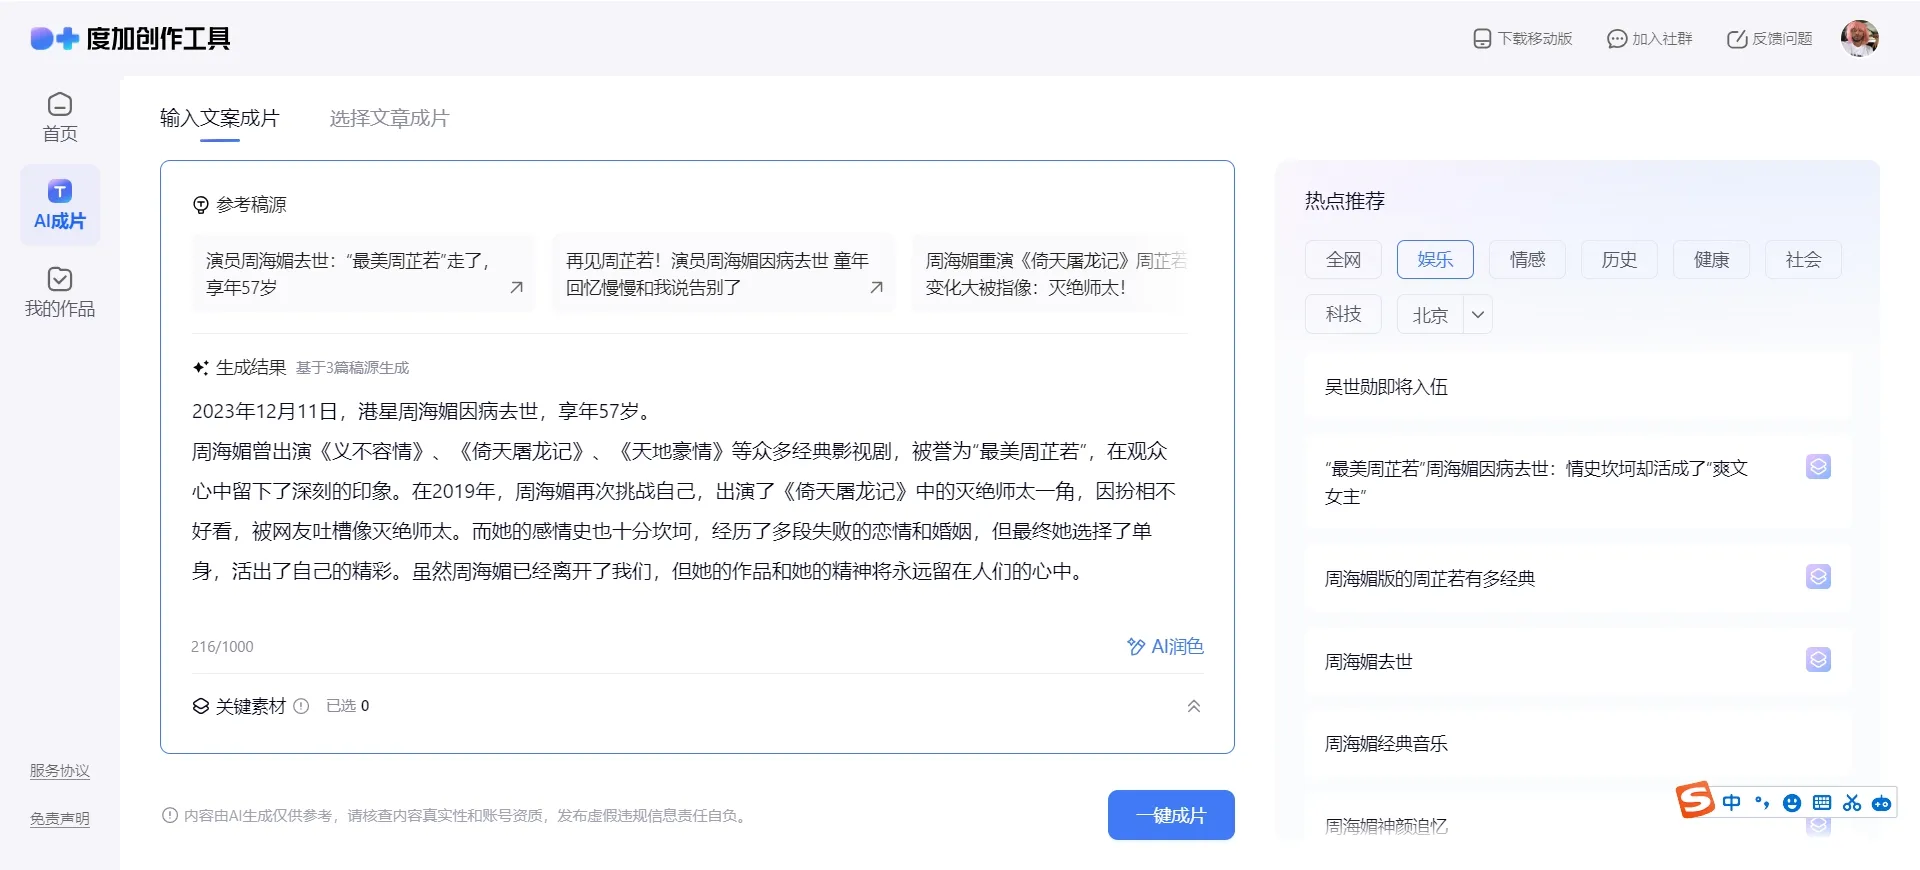The height and width of the screenshot is (870, 1920).
Task: Open the city dropdown arrow next to 北京
Action: click(1478, 315)
